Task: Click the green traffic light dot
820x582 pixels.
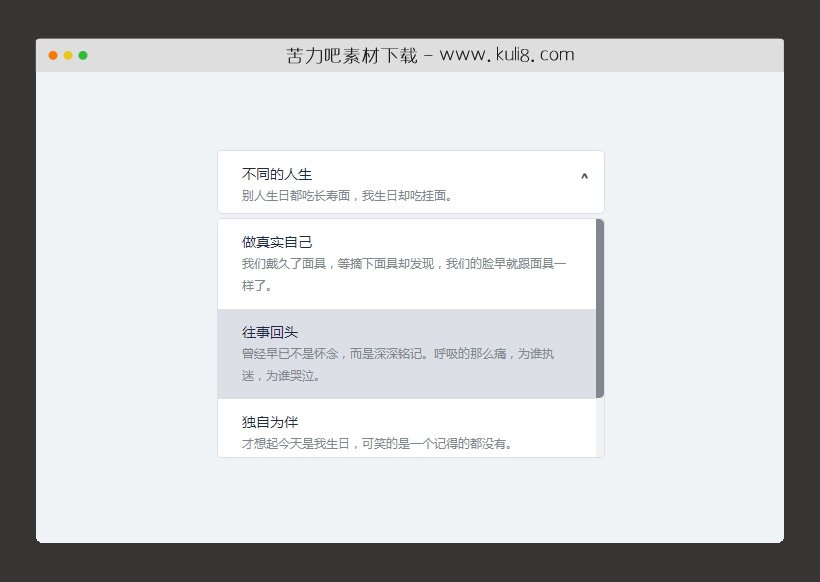Action: coord(82,56)
